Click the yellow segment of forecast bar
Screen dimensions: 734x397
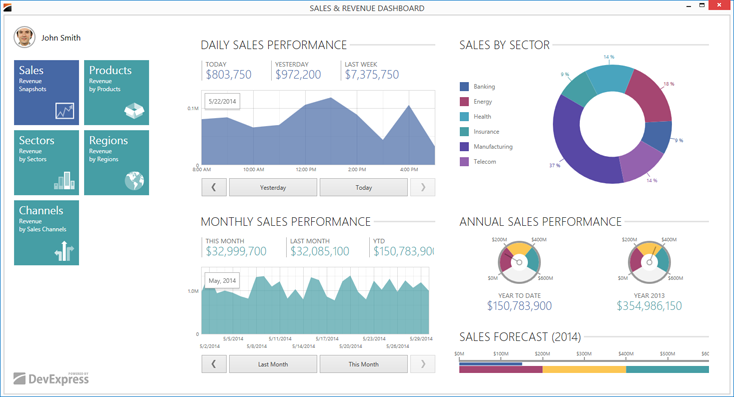pyautogui.click(x=584, y=369)
